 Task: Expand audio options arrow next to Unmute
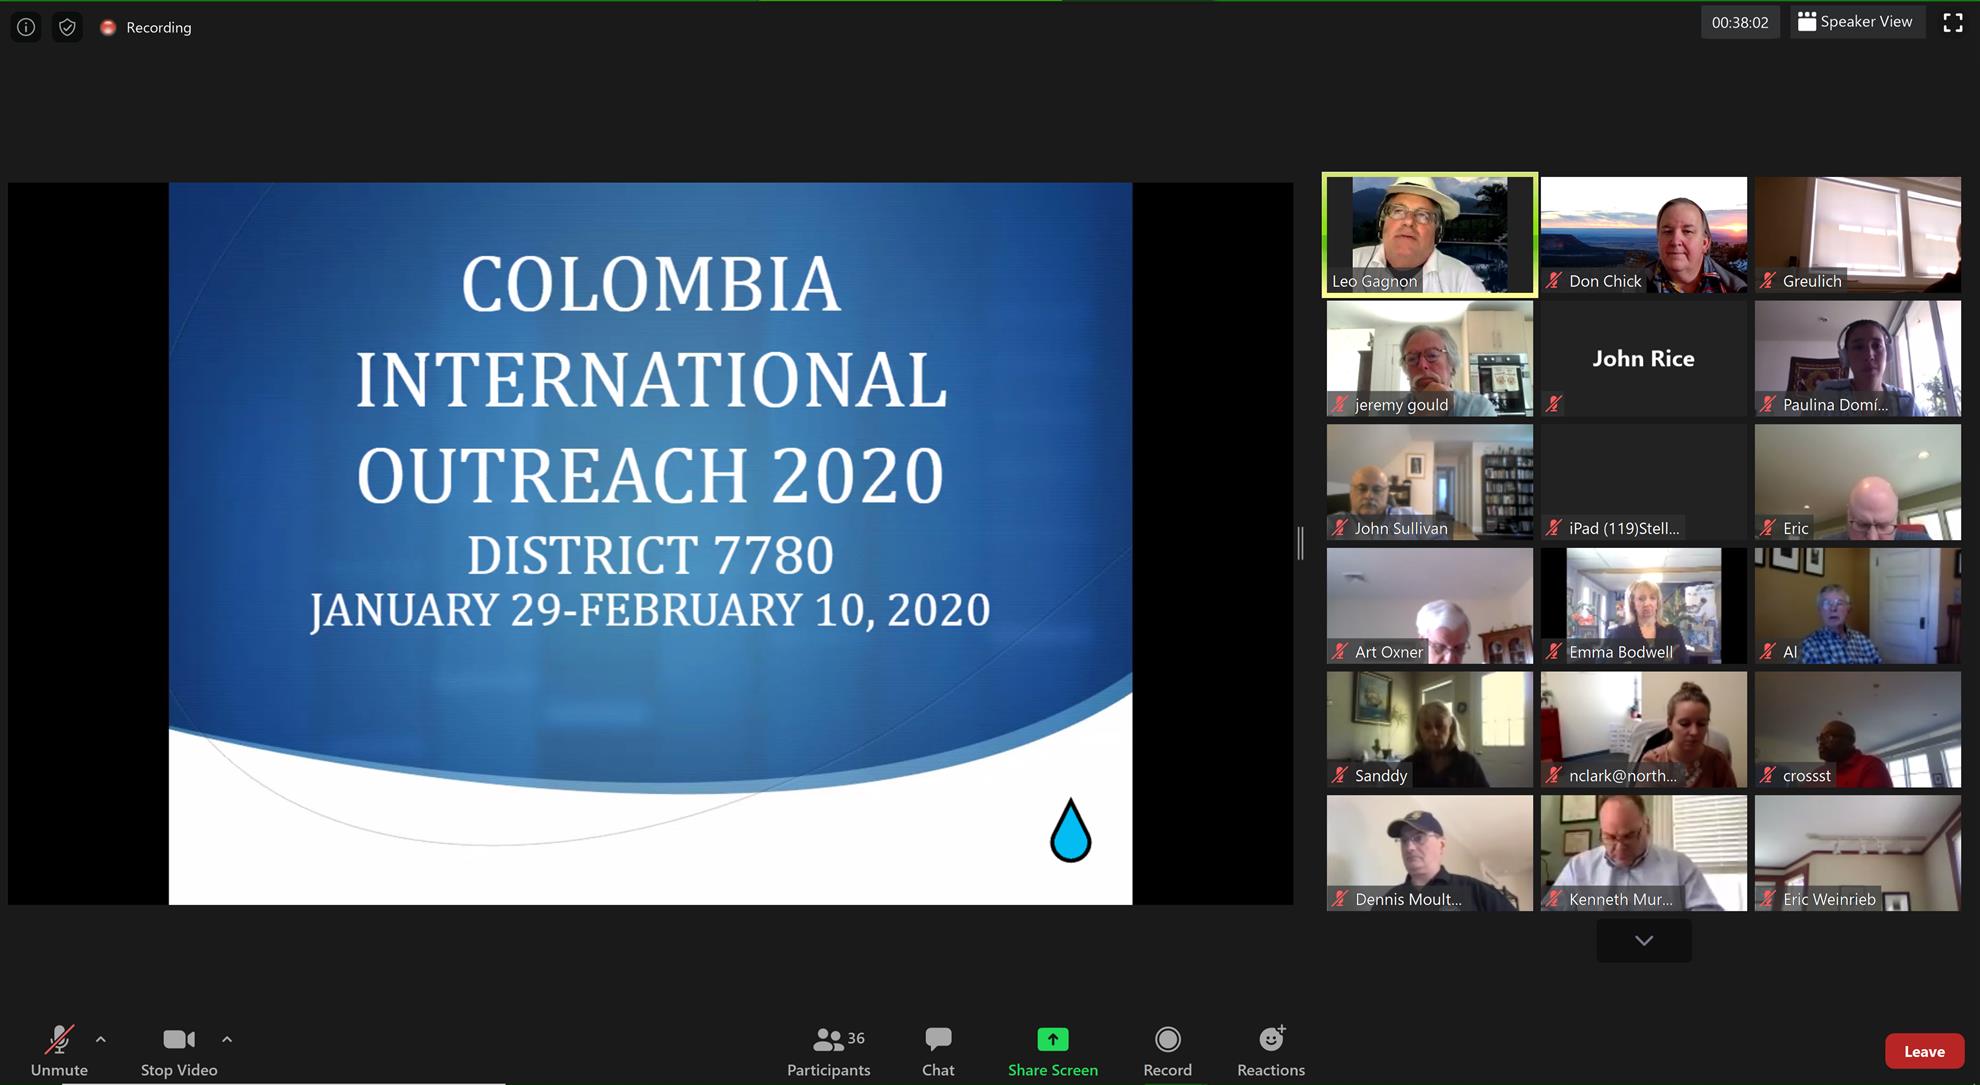[101, 1039]
